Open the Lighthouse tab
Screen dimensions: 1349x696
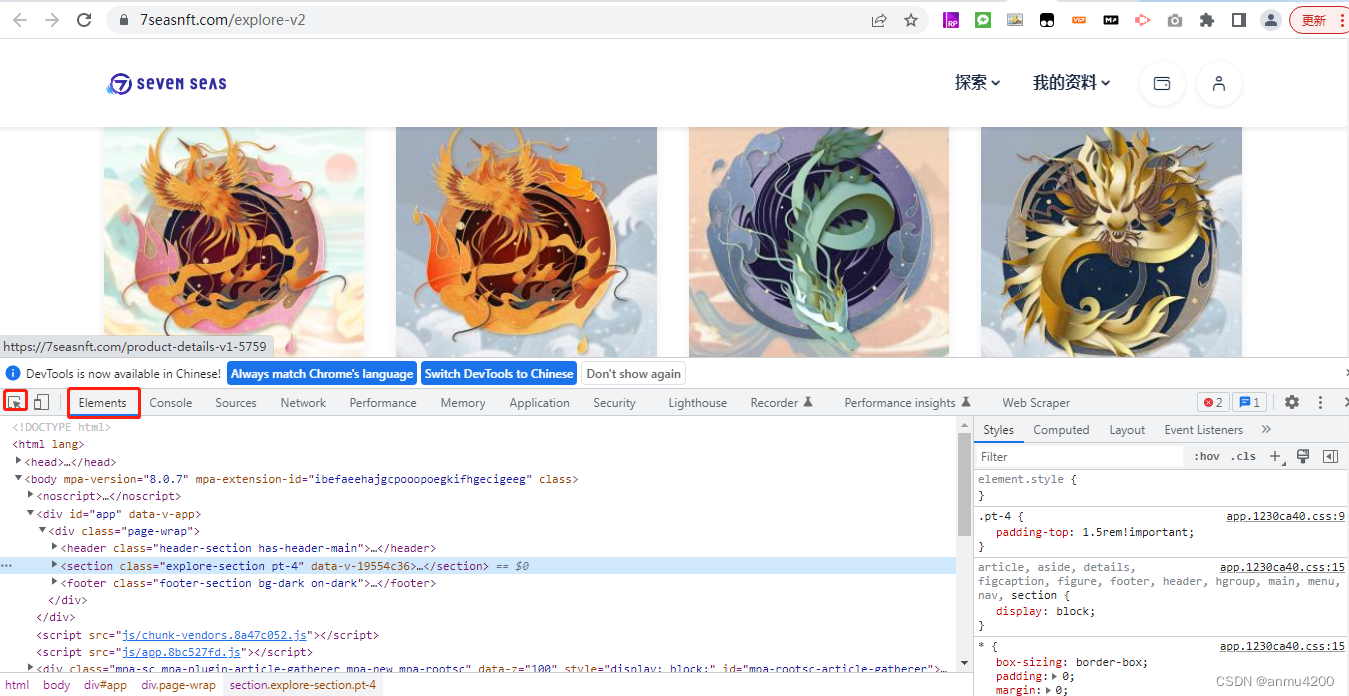point(698,402)
